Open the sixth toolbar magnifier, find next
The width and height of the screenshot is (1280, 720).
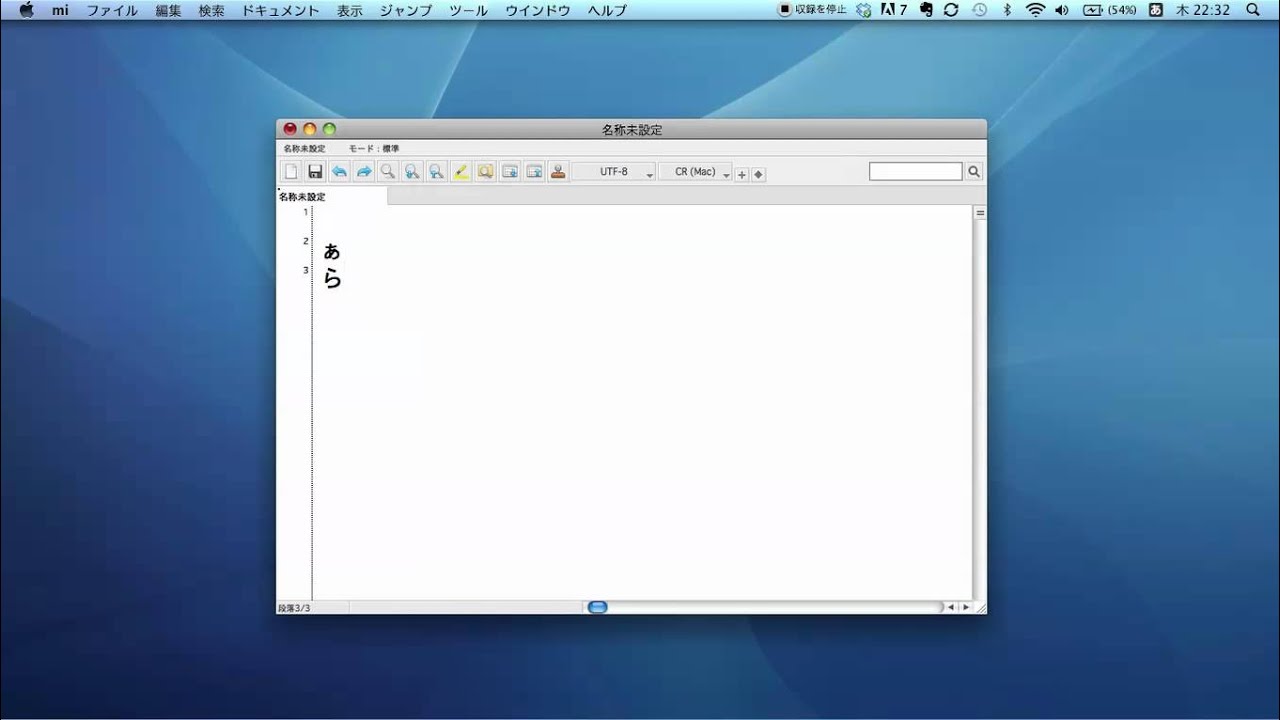click(x=412, y=171)
